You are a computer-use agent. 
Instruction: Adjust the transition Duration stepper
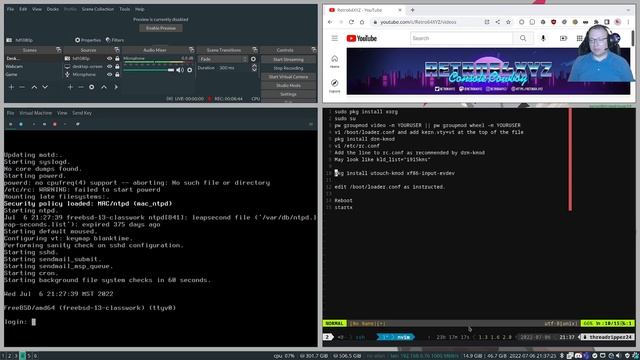[x=254, y=68]
